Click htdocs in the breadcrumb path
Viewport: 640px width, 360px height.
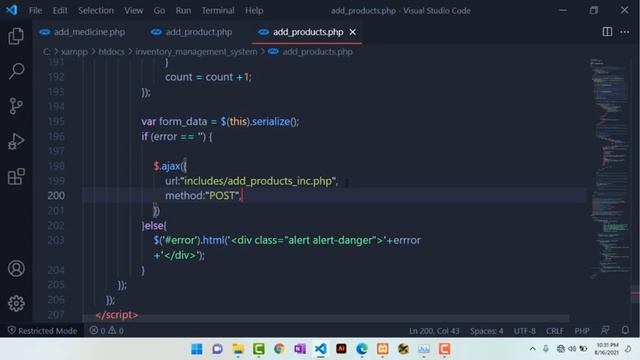111,52
